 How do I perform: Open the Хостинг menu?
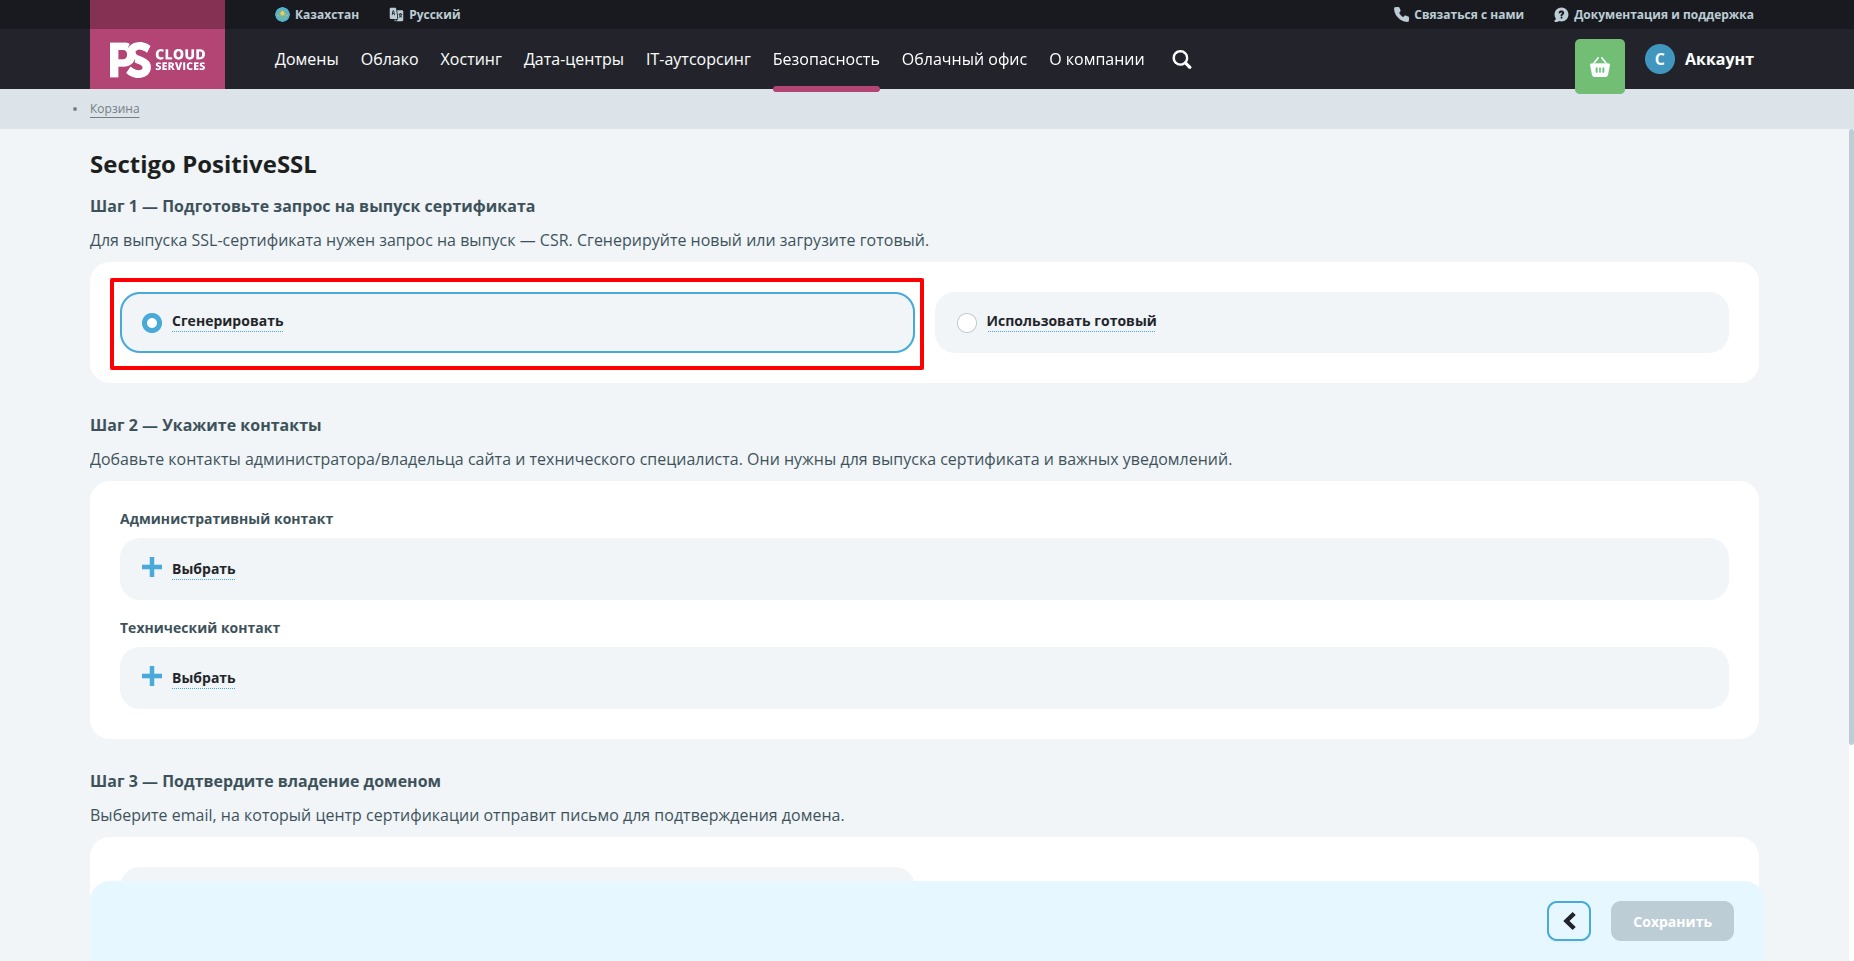[471, 59]
